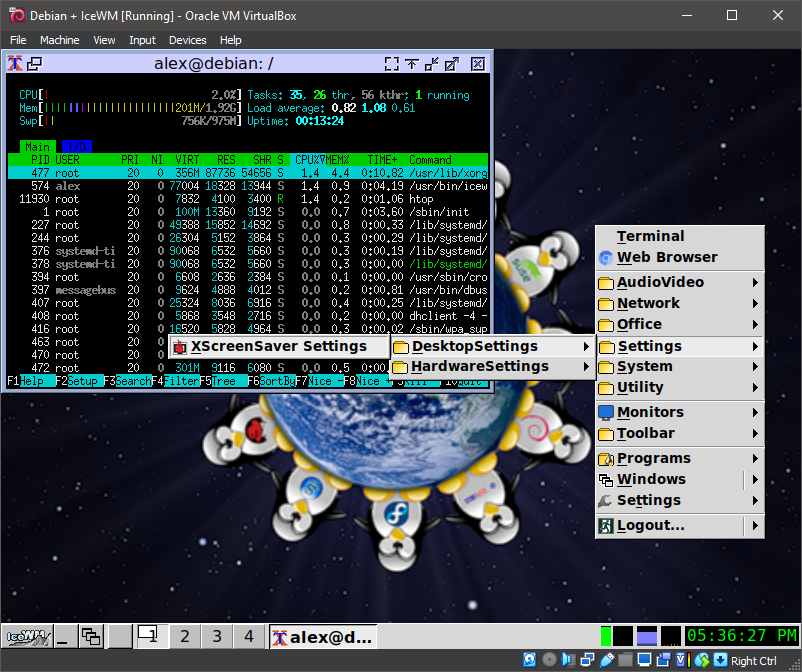This screenshot has height=672, width=802.
Task: Open the IceWM start menu button
Action: 27,636
